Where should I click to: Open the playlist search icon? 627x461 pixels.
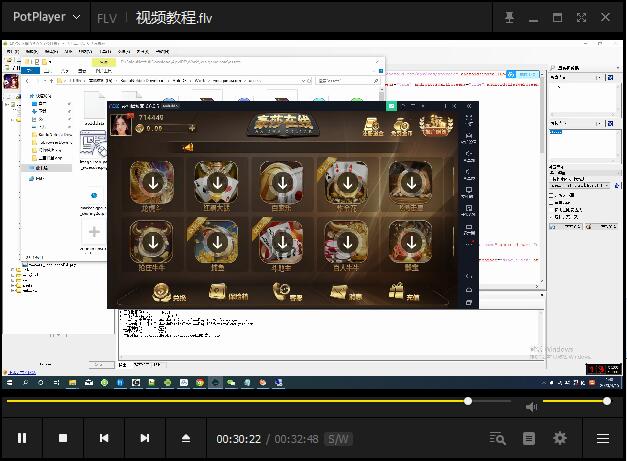coord(497,438)
